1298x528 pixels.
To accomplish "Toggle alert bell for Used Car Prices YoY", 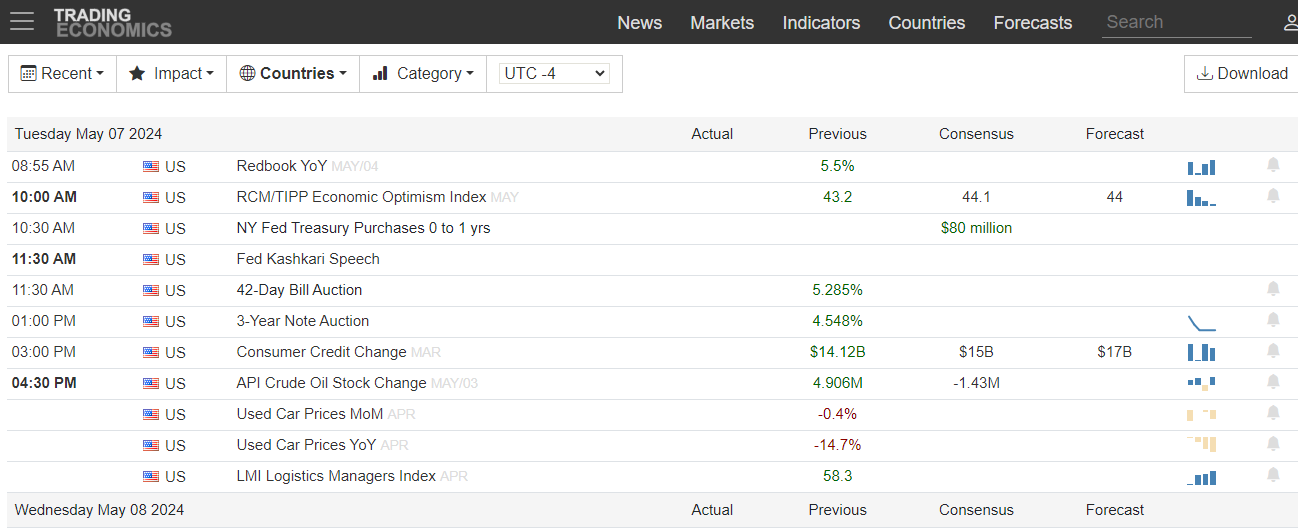I will click(1273, 444).
